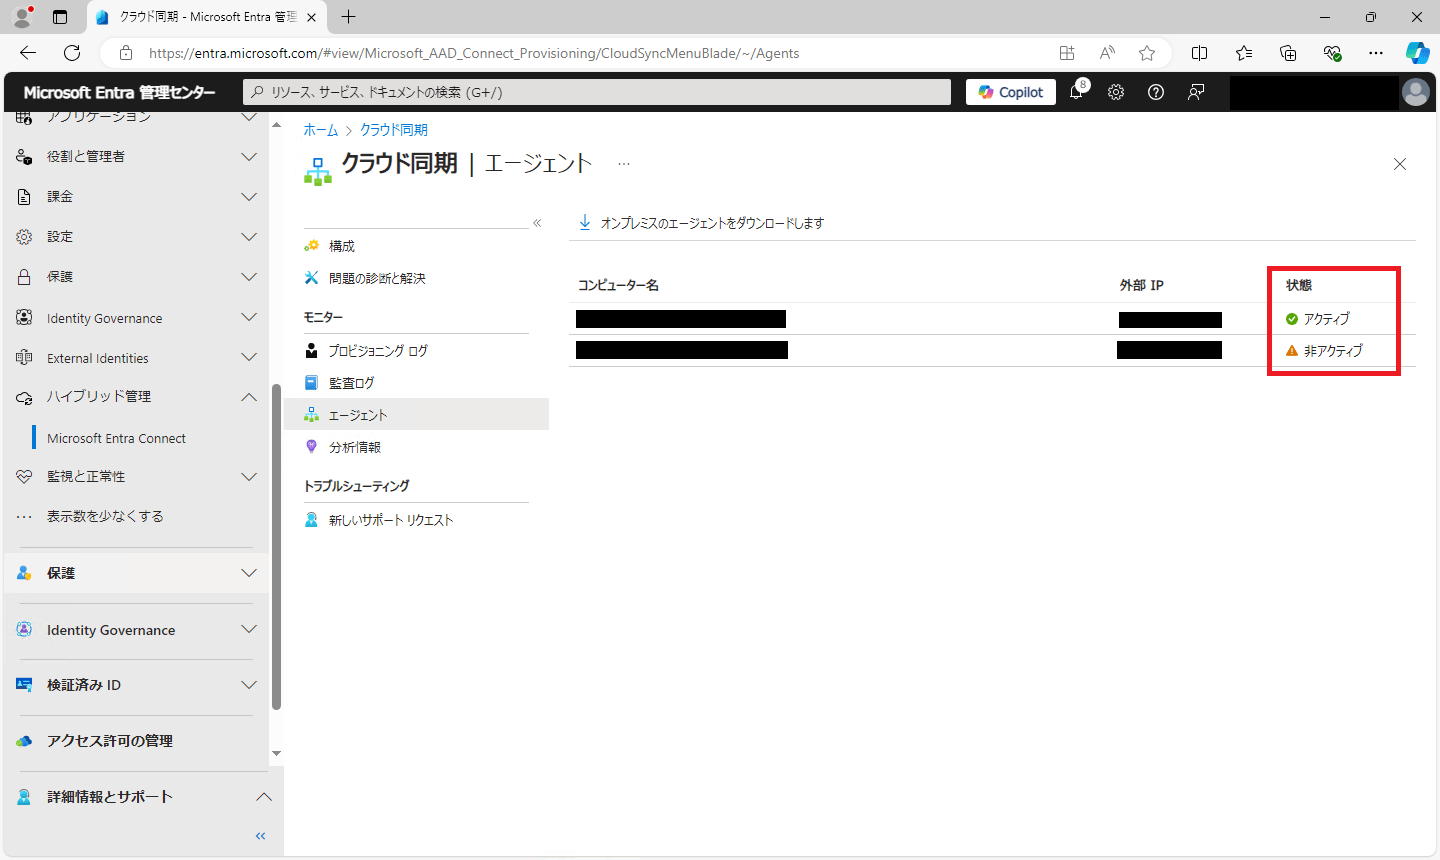Screen dimensions: 1440x860
Task: Close the クラウド同期 browser tab
Action: [x=311, y=17]
